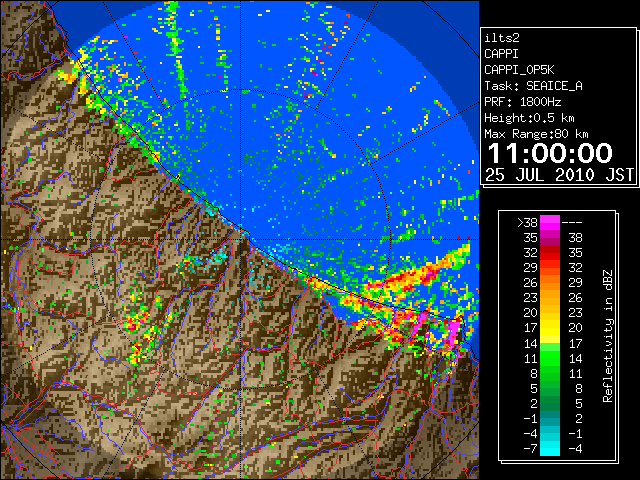Pick the bright magenta >38 legend swatch
The width and height of the screenshot is (640, 480).
coord(550,223)
